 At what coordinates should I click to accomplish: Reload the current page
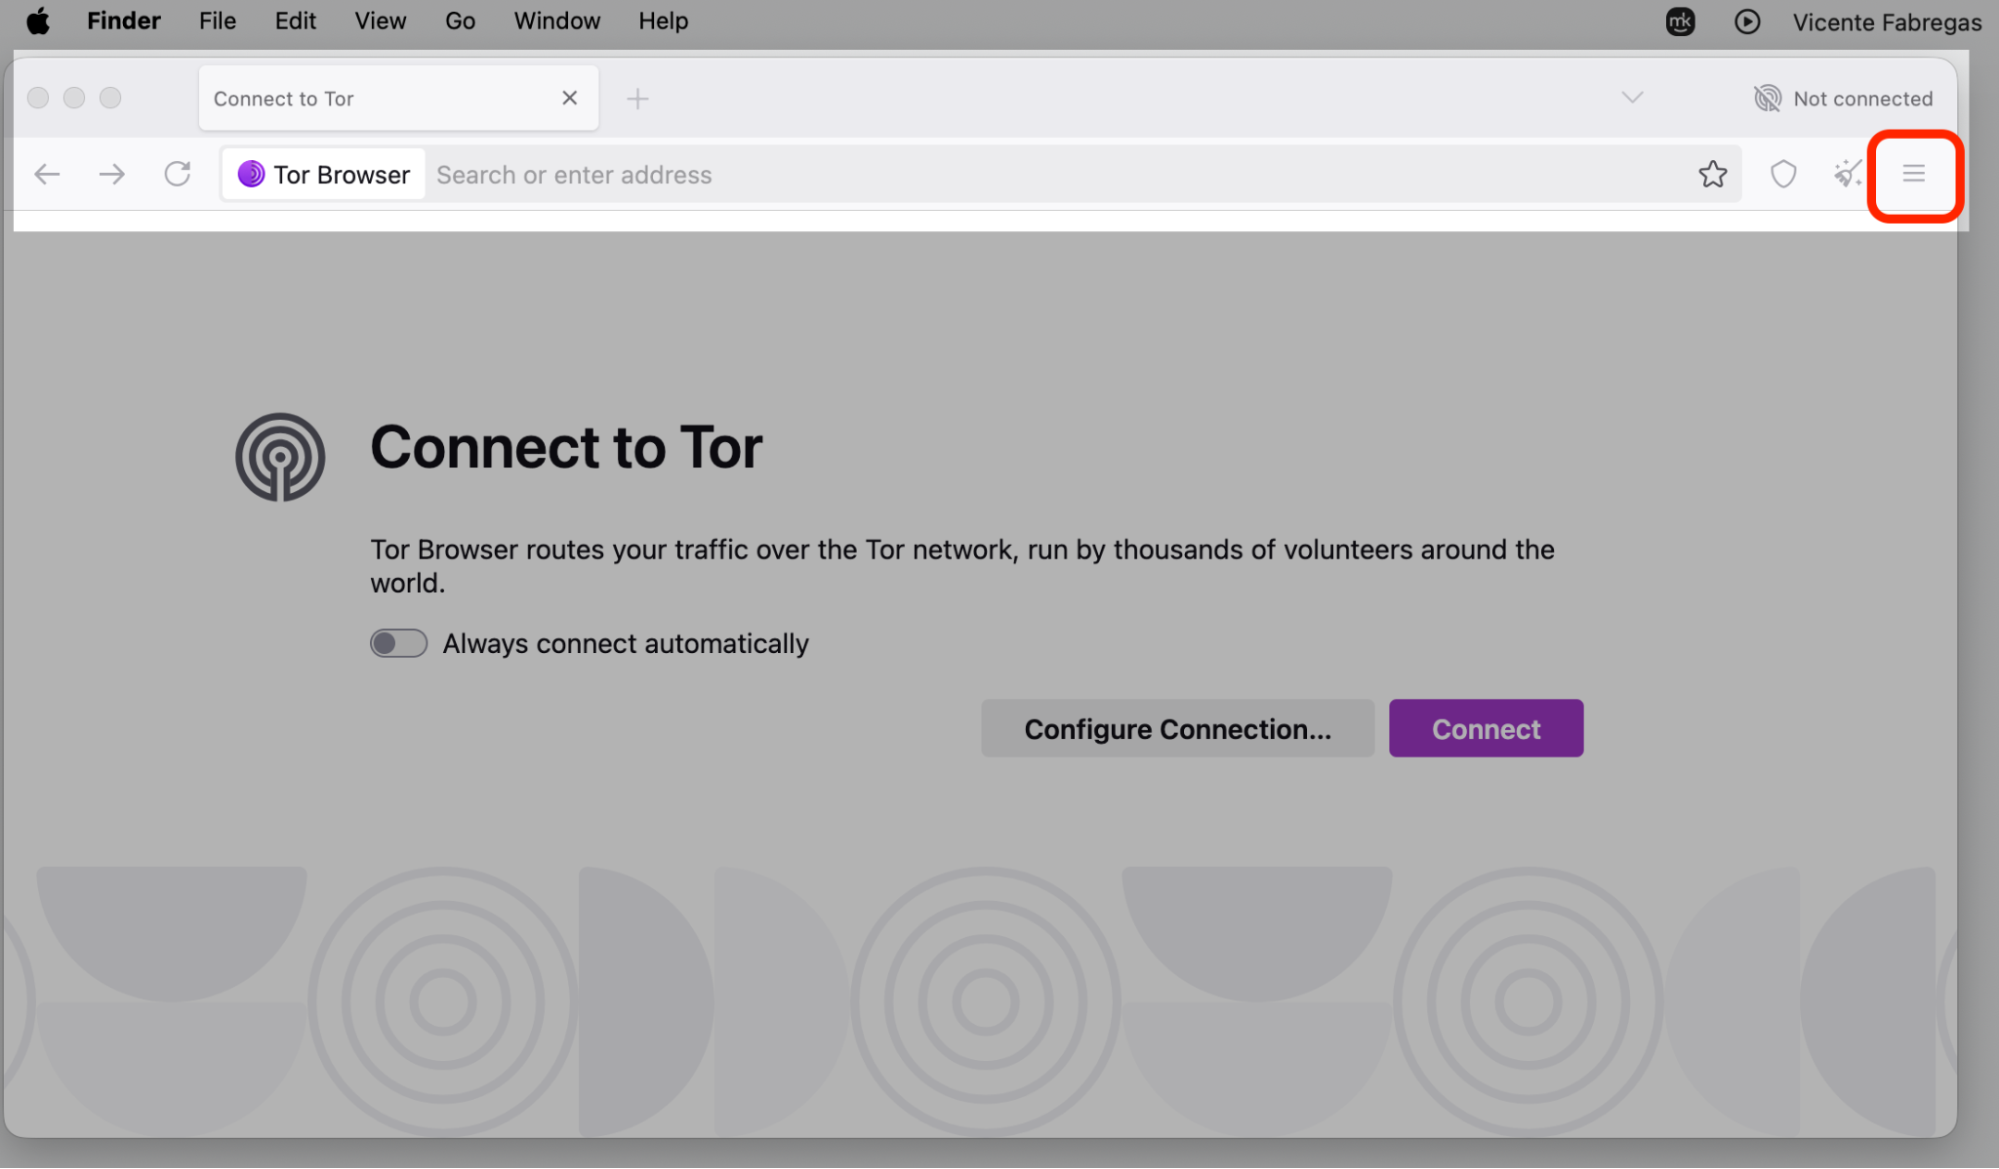click(177, 174)
